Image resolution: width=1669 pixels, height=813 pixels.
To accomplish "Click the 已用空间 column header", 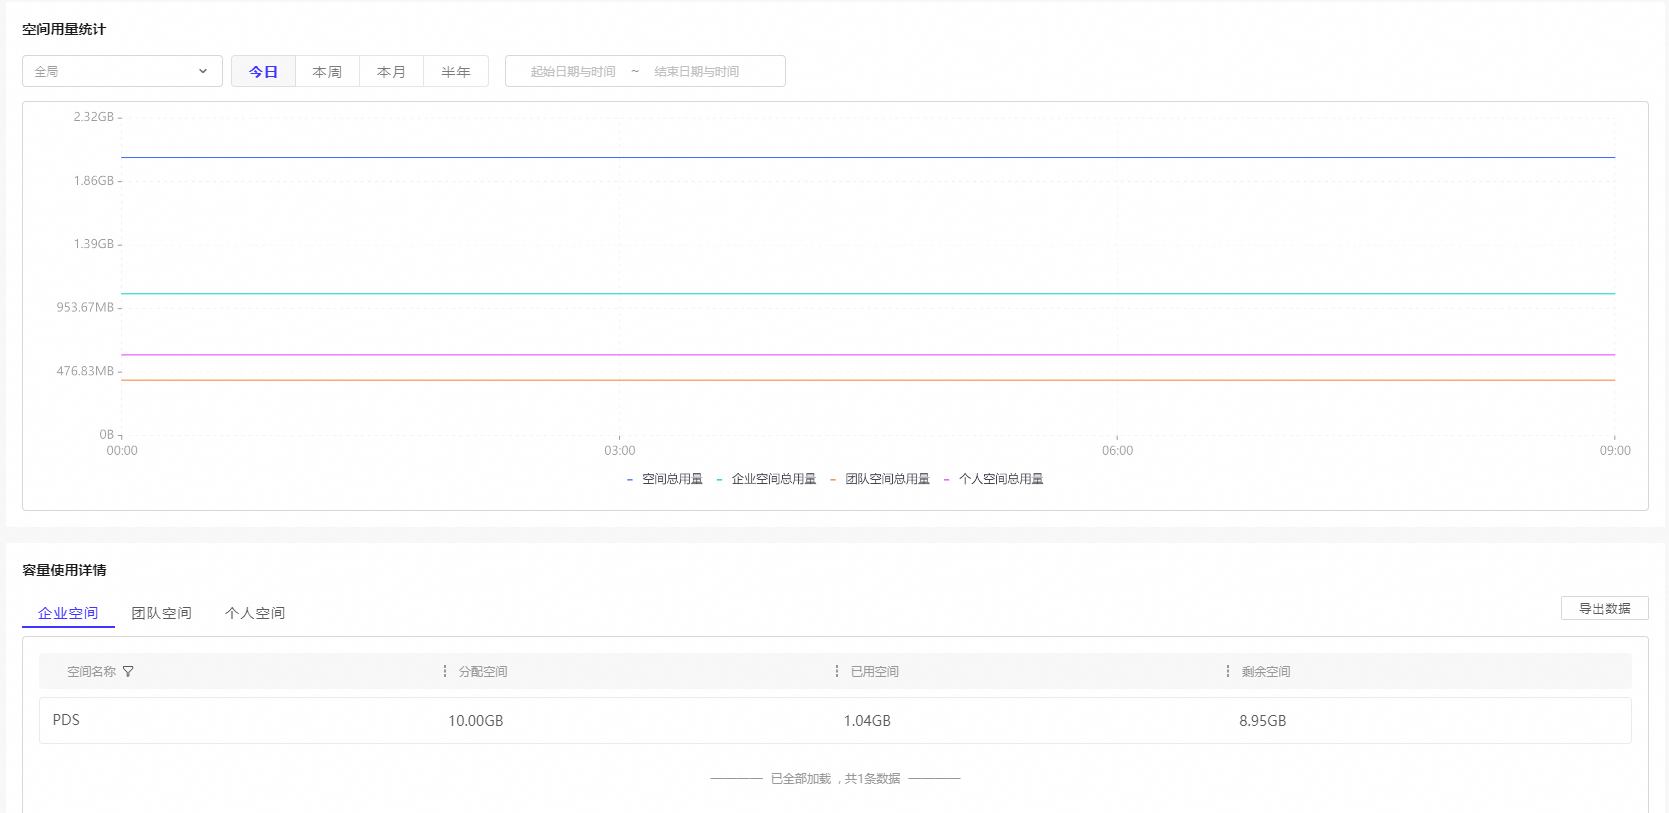I will tap(875, 671).
